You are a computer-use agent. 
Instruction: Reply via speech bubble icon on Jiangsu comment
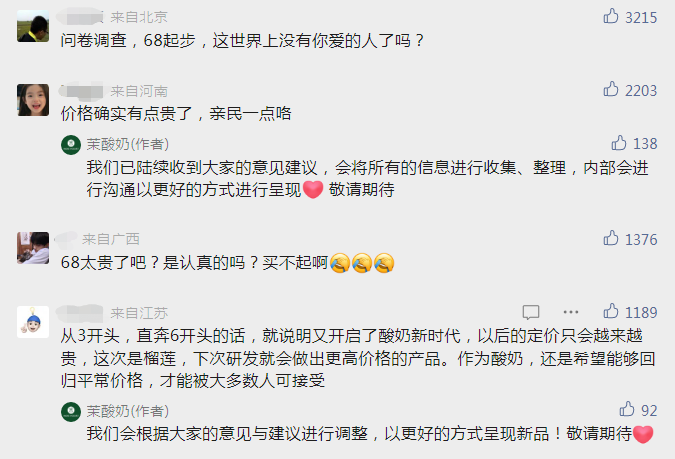point(531,312)
